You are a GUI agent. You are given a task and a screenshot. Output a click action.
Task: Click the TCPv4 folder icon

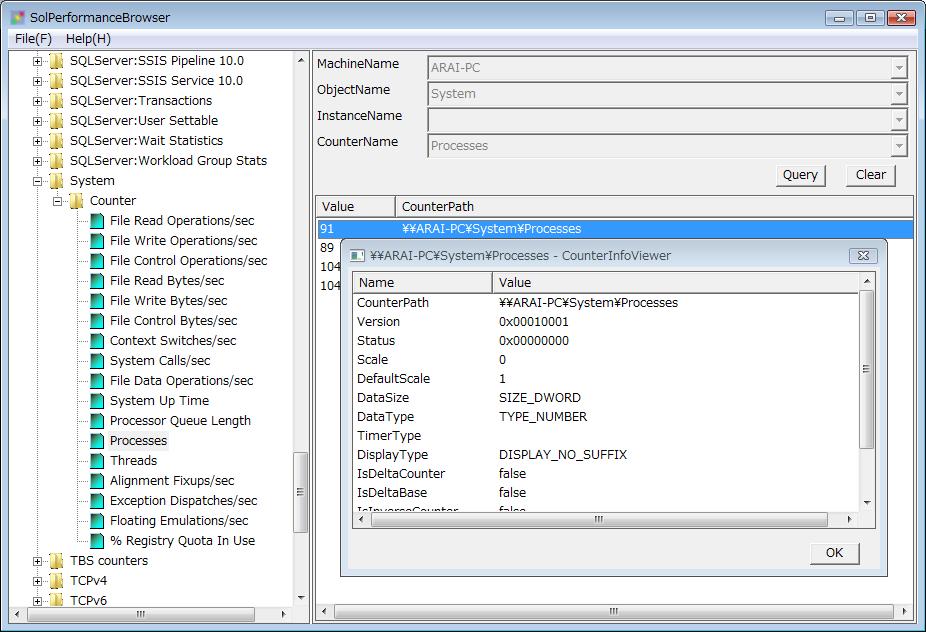point(57,581)
